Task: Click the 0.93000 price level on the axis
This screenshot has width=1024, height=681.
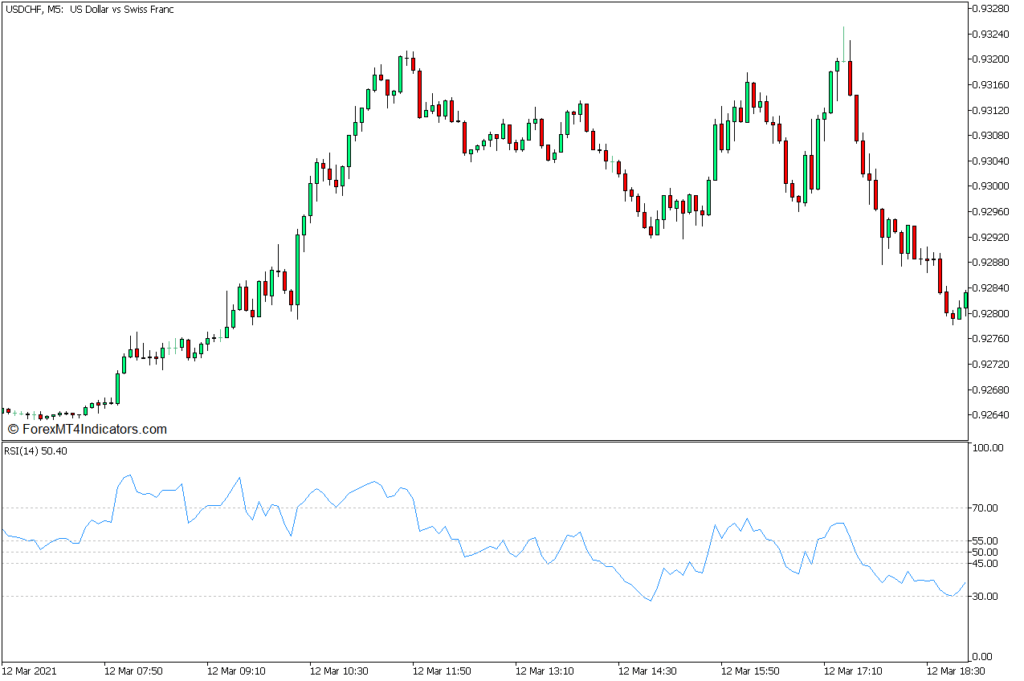Action: click(x=994, y=187)
